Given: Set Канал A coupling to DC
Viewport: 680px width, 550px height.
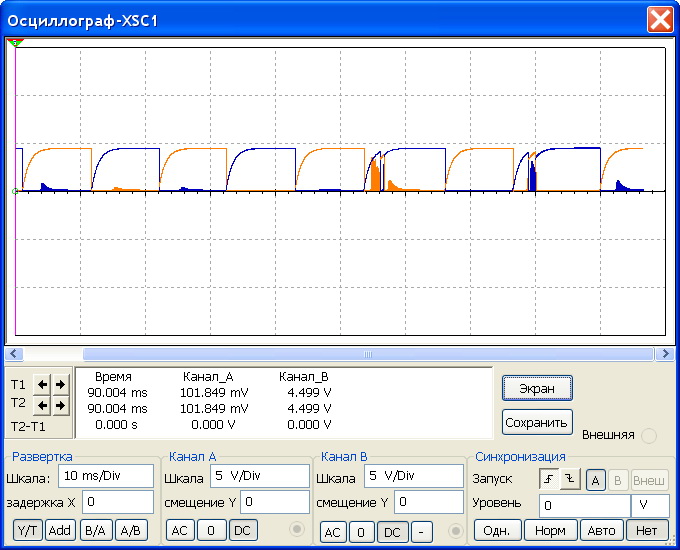Looking at the screenshot, I should [x=243, y=530].
